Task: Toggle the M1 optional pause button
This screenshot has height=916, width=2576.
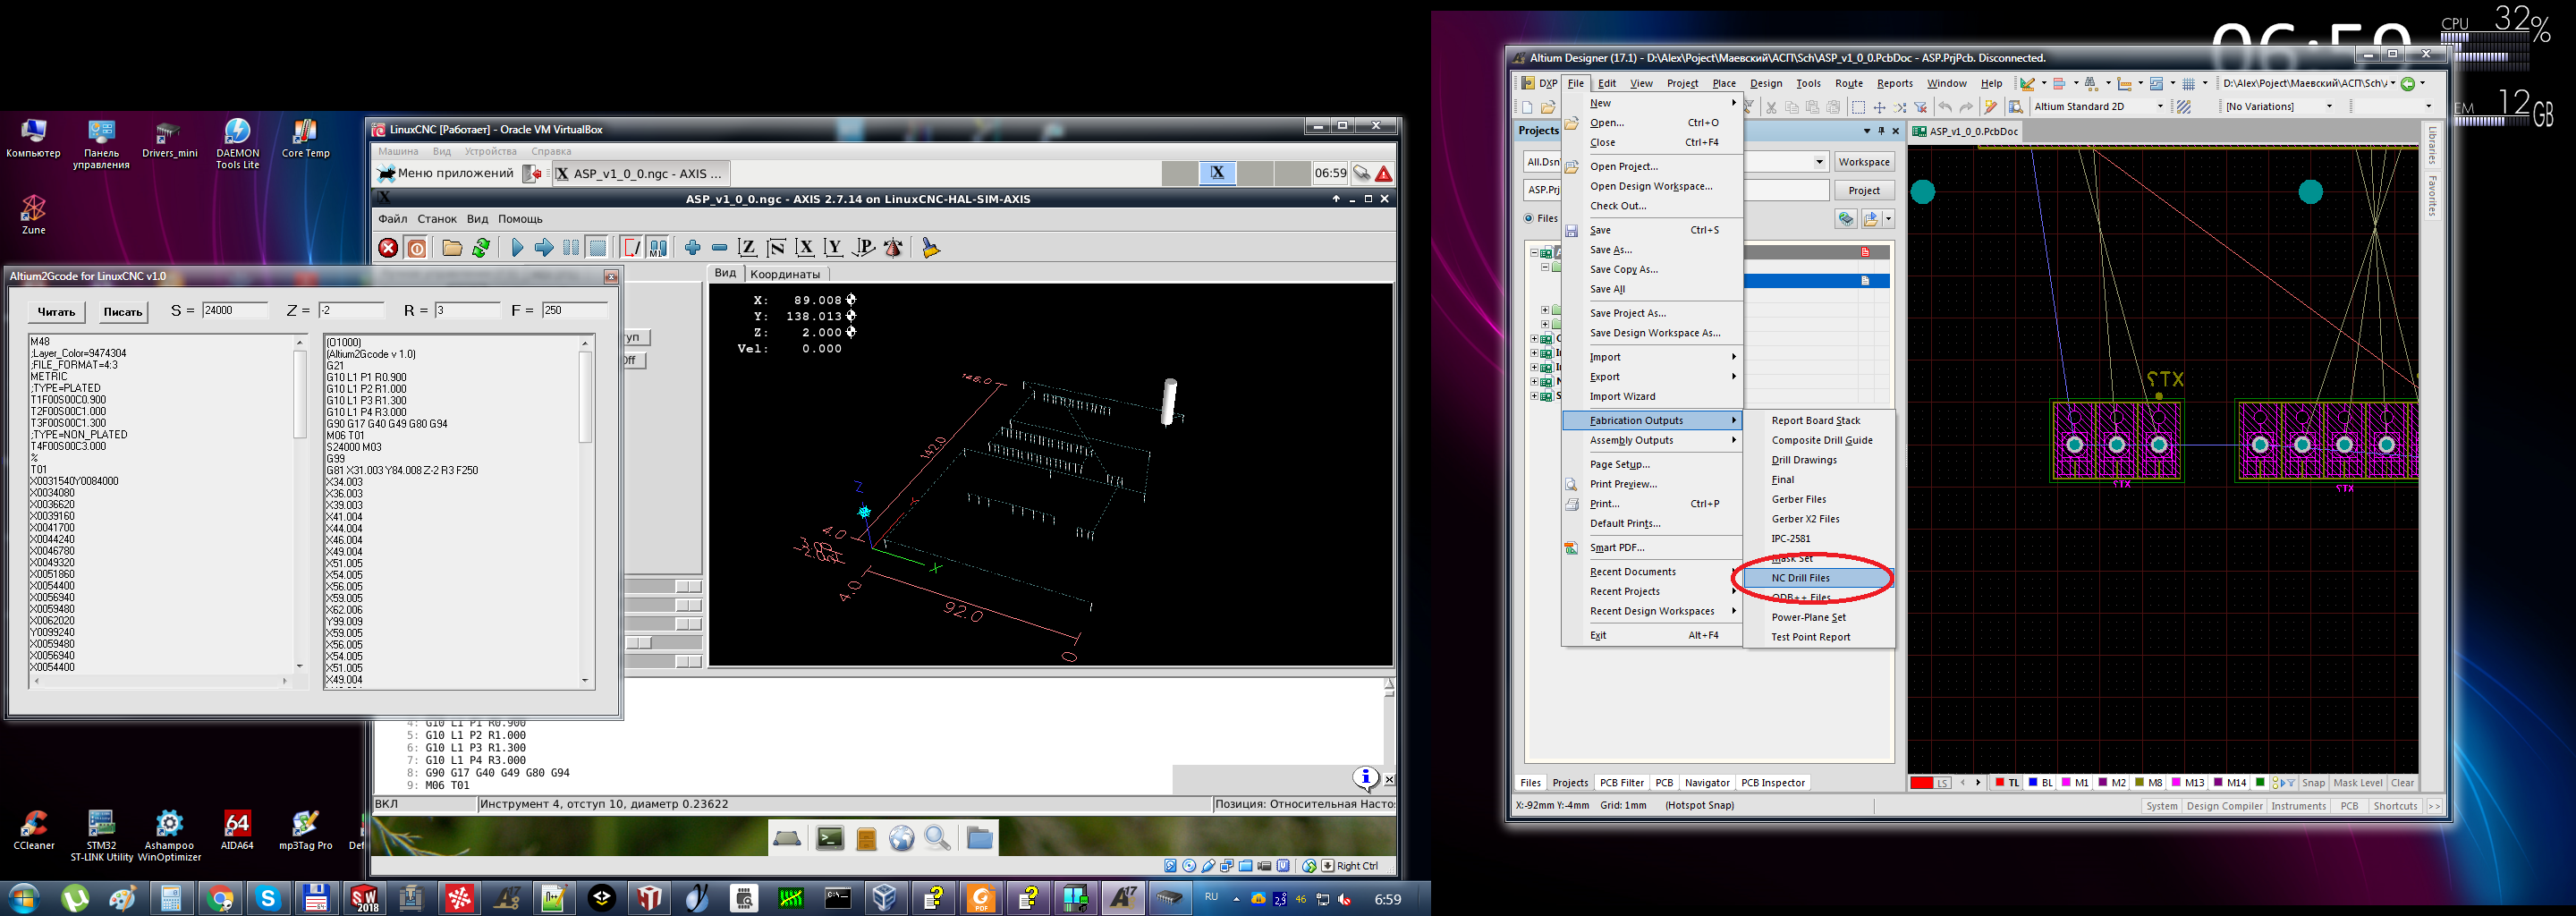Action: click(x=658, y=248)
